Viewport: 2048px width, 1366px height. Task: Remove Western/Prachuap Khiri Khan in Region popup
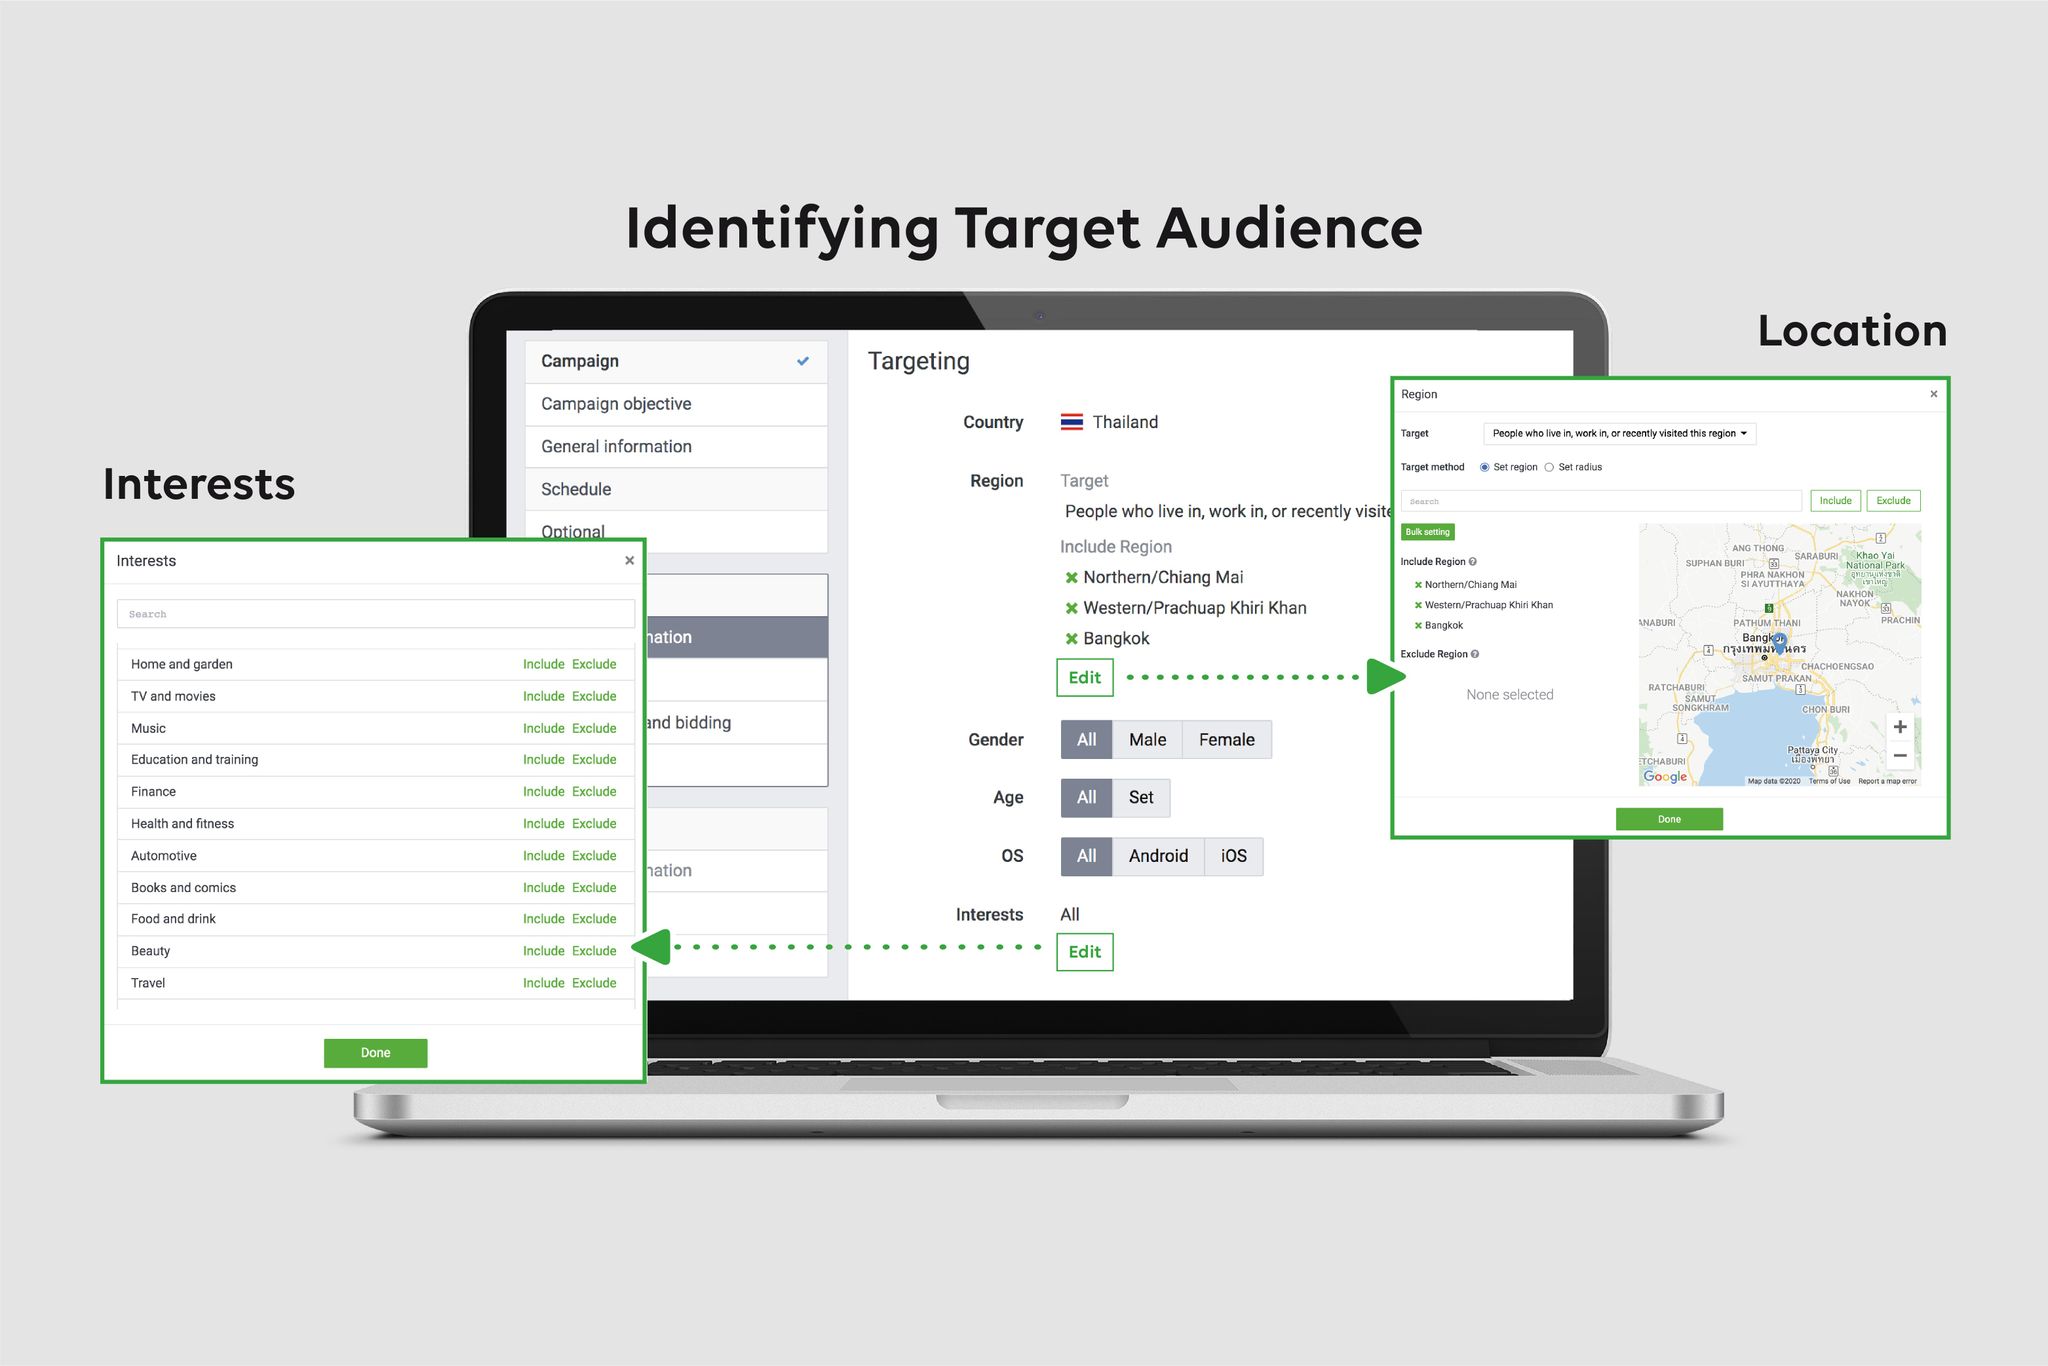1418,605
